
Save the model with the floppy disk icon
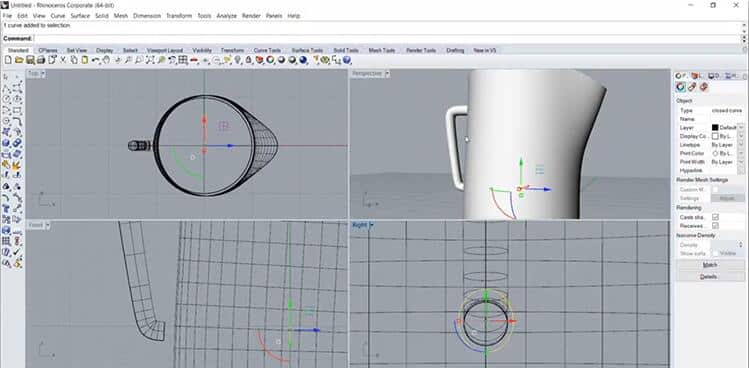30,60
